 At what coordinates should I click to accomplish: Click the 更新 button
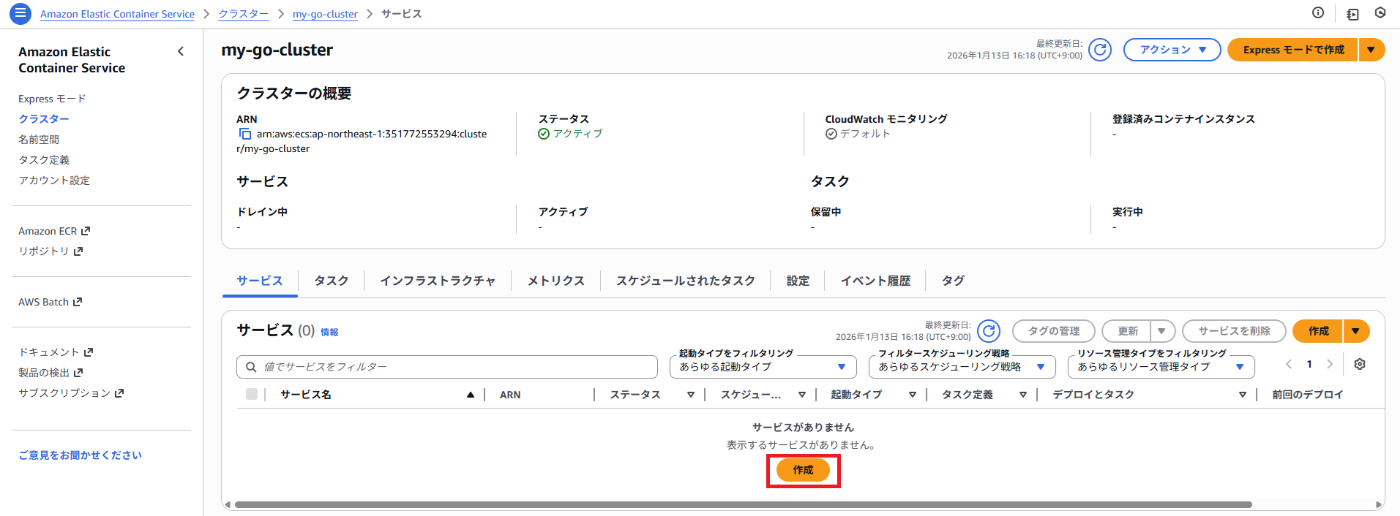pyautogui.click(x=1127, y=331)
